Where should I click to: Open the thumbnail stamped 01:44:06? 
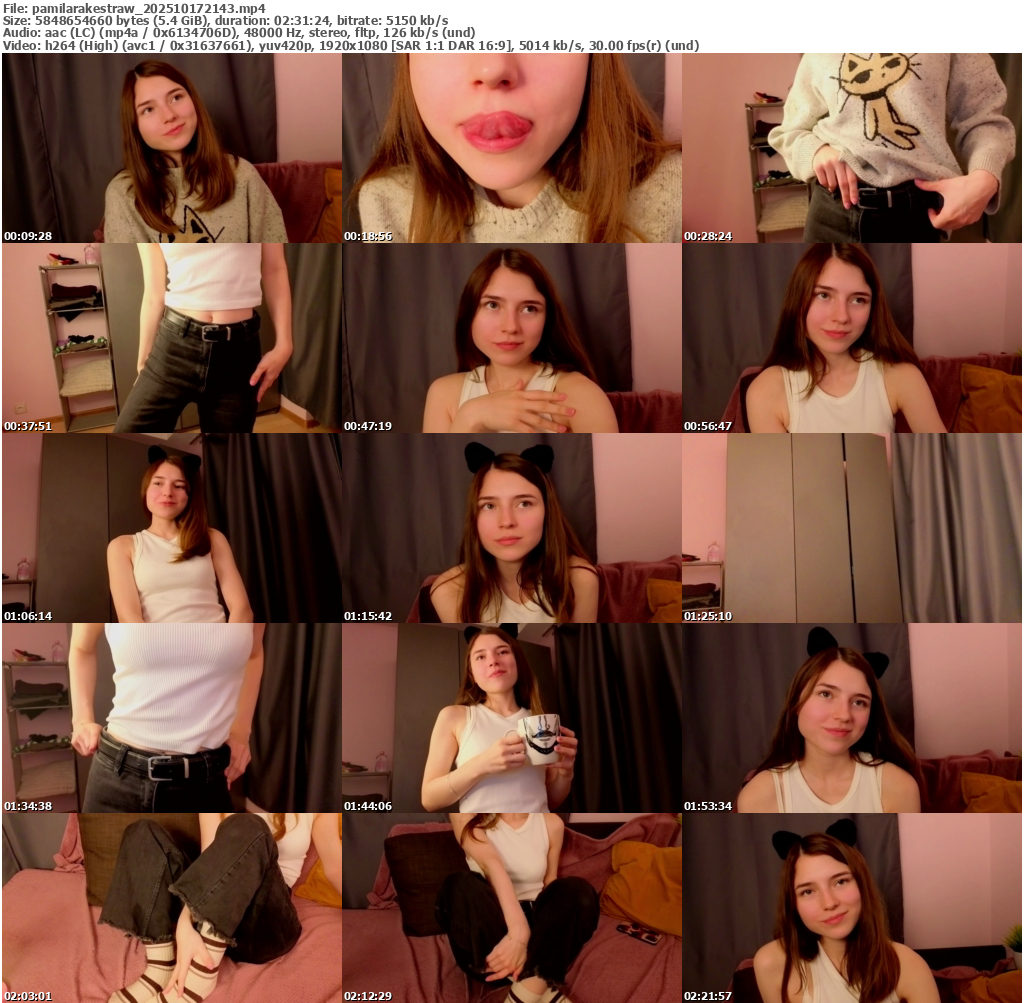click(x=512, y=718)
